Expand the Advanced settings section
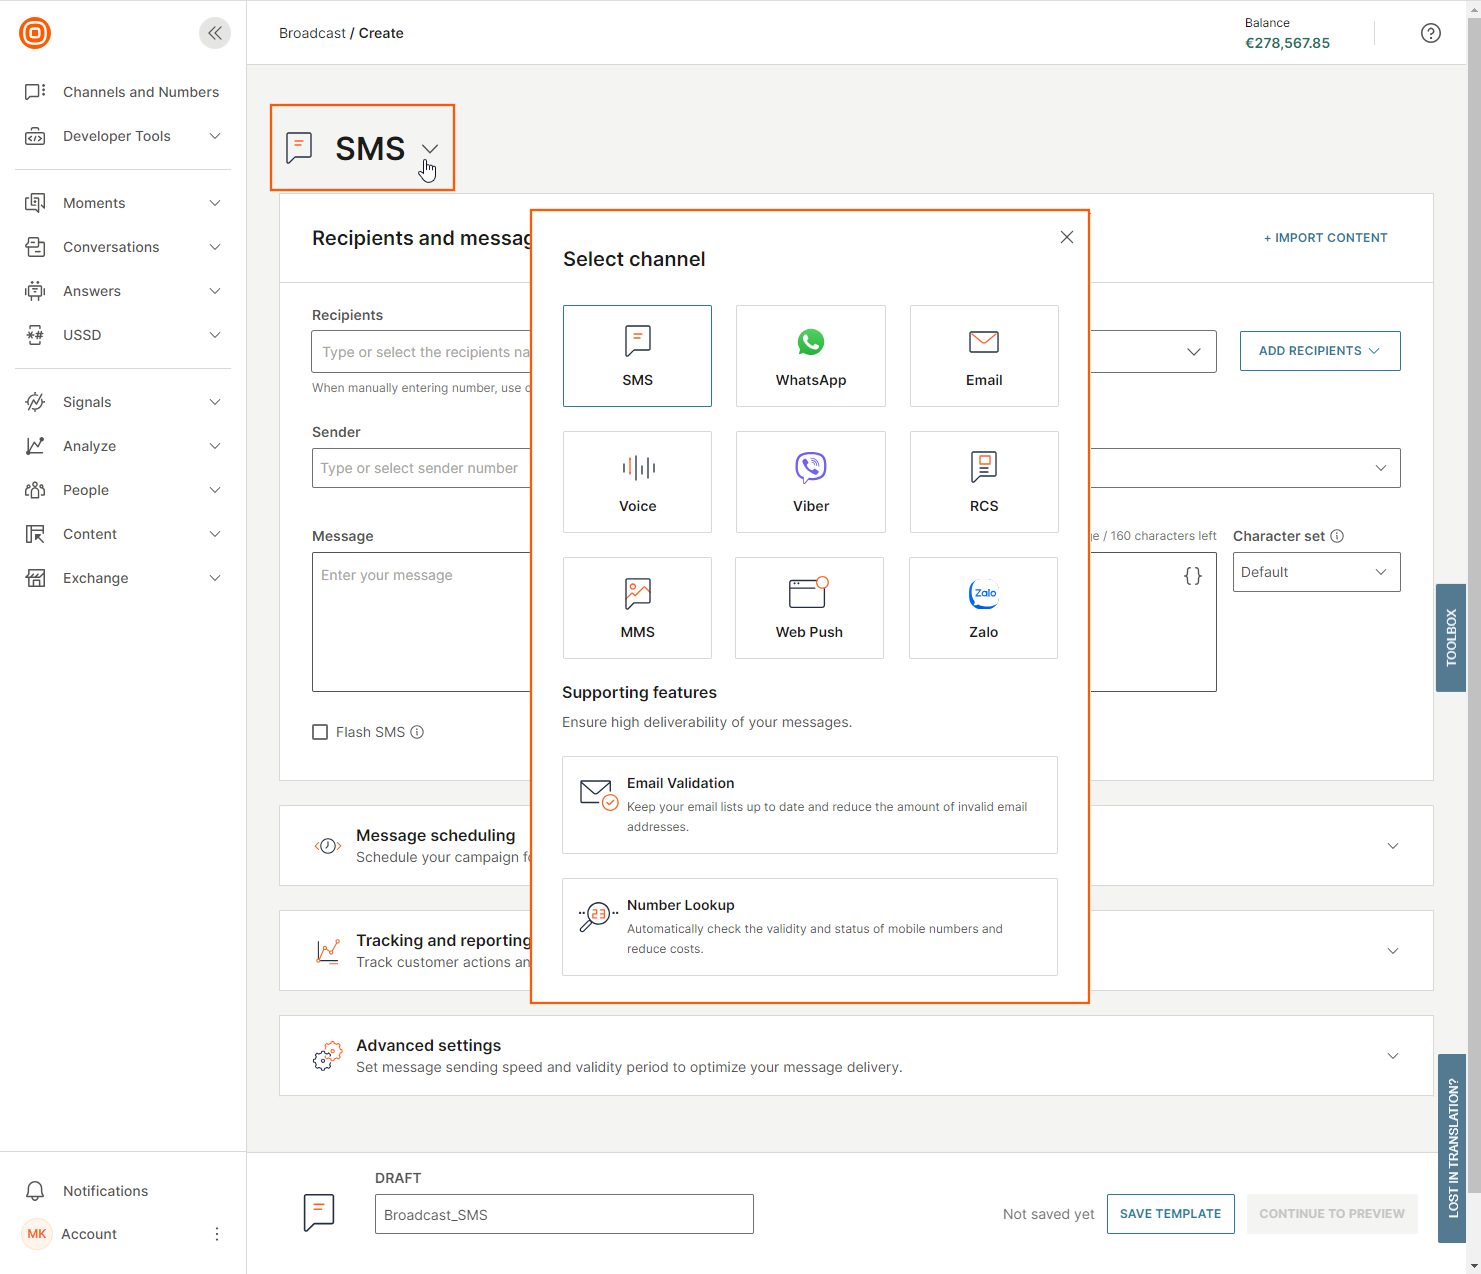 tap(1392, 1056)
